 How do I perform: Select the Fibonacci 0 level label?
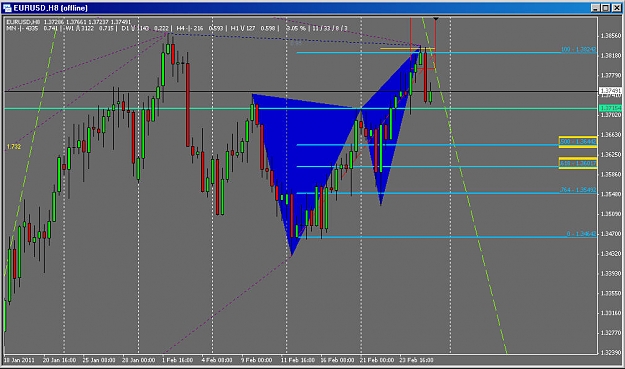(x=581, y=234)
